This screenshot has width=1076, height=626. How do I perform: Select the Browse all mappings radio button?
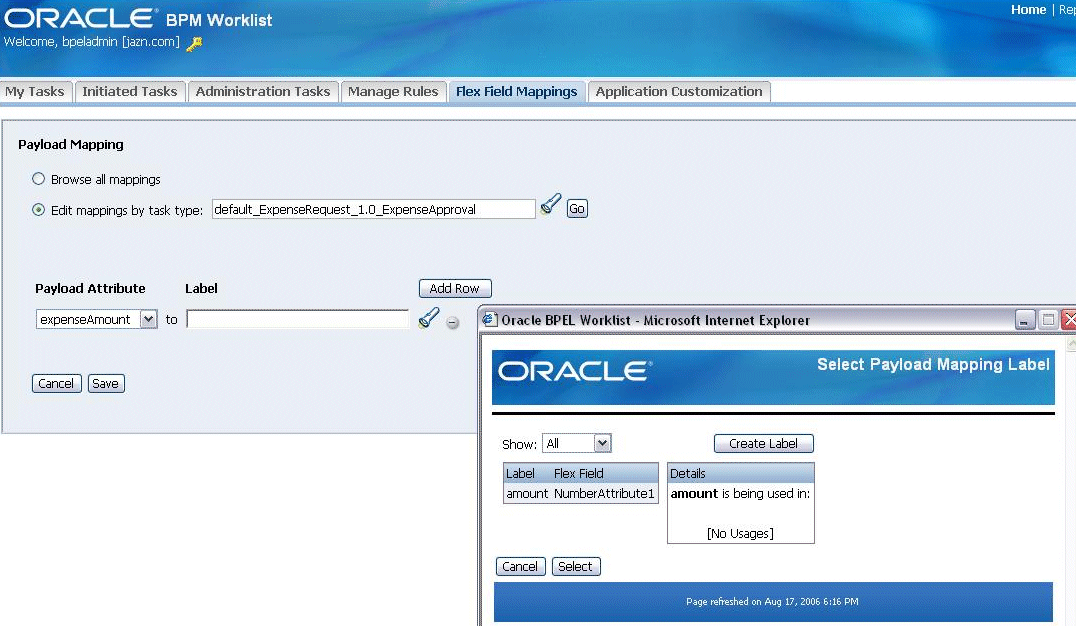(38, 179)
